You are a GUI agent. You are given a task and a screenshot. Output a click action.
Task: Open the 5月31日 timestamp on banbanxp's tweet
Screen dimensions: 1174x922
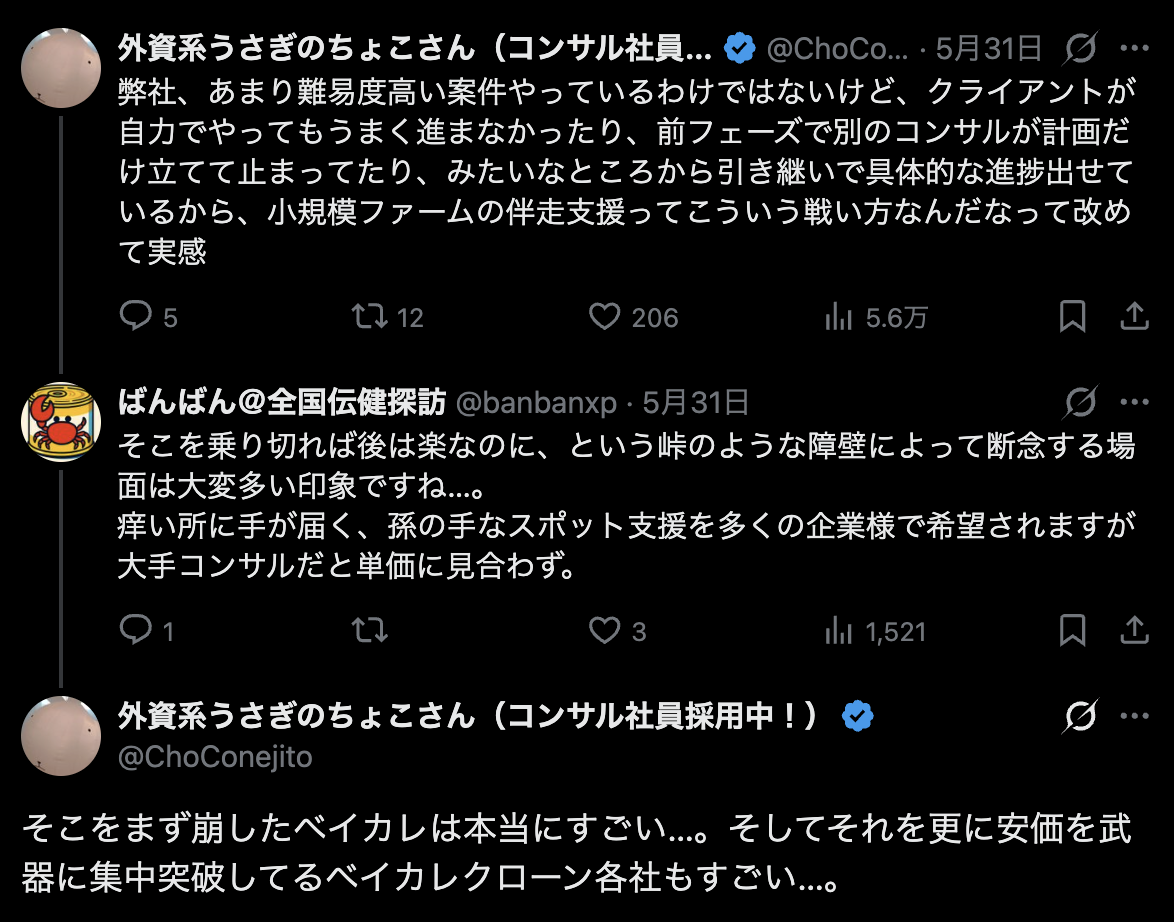point(696,402)
